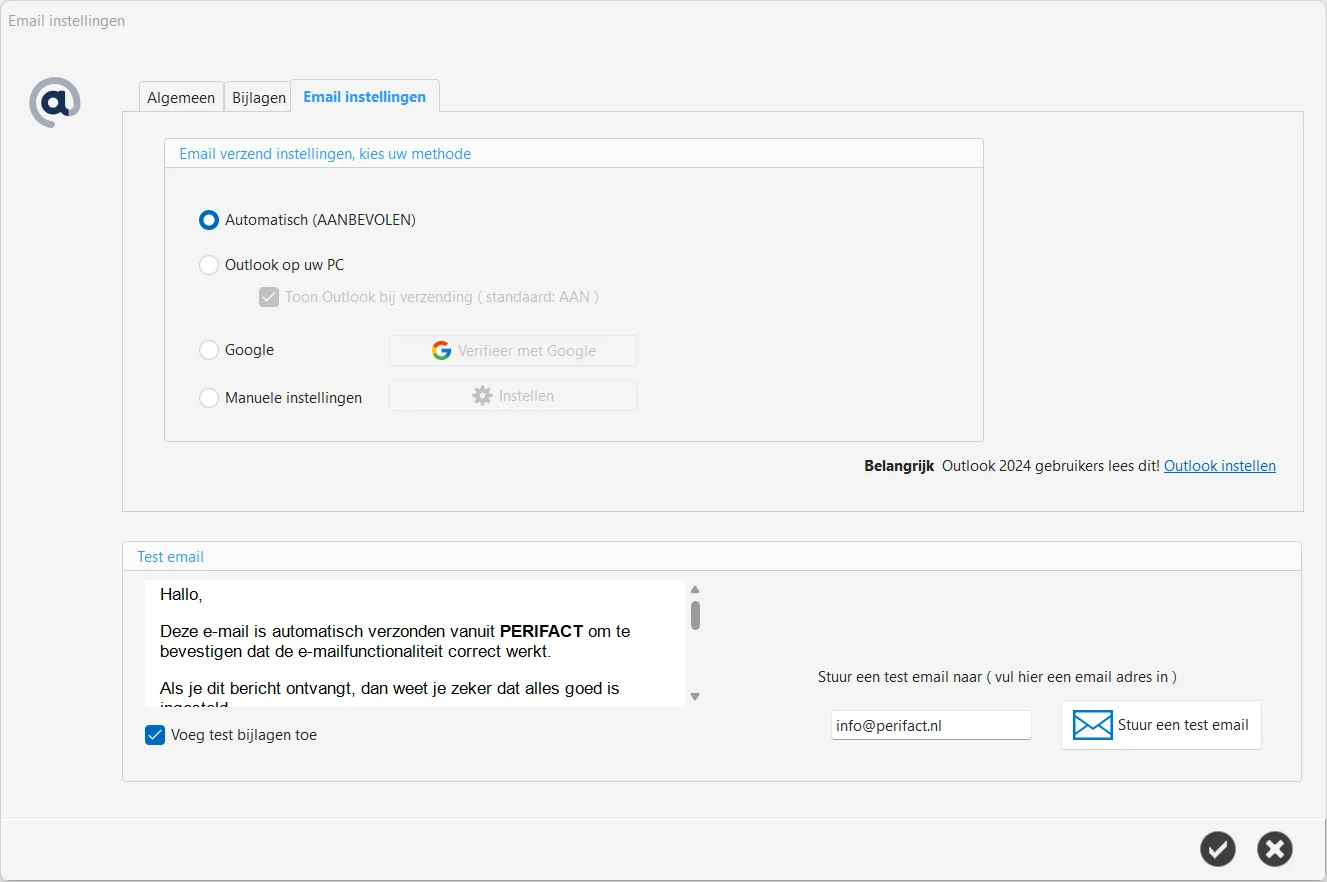Click the scroll up arrow of message preview
This screenshot has height=882, width=1327.
pos(695,589)
